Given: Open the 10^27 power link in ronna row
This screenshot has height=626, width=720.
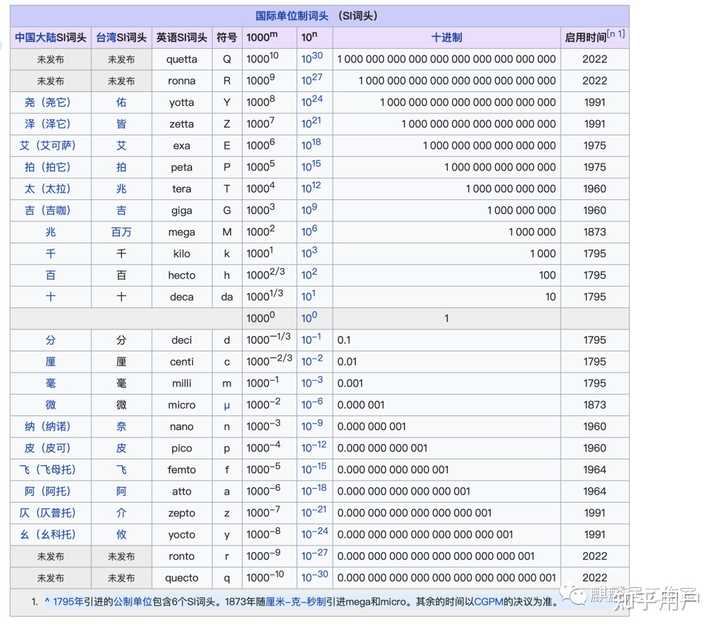Looking at the screenshot, I should coord(312,79).
